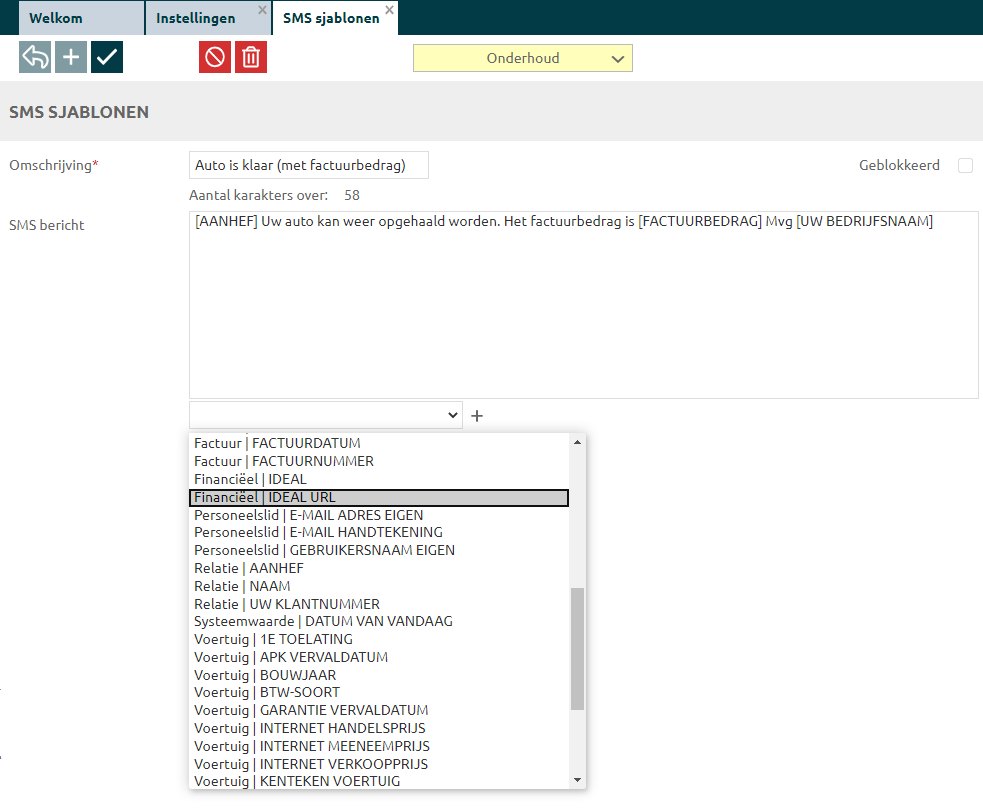
Task: Toggle the Geblokkeerd checkbox
Action: coord(965,166)
